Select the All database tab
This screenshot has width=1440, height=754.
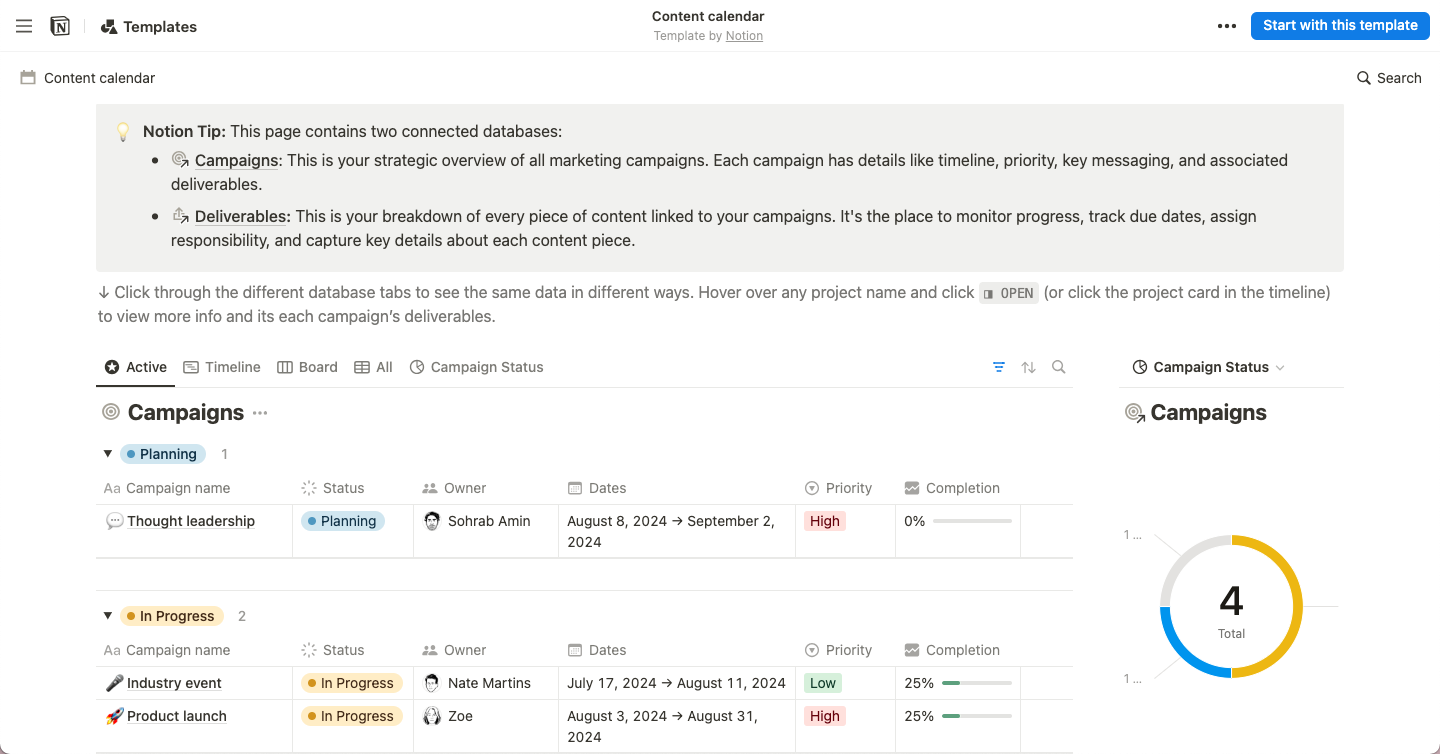coord(373,367)
